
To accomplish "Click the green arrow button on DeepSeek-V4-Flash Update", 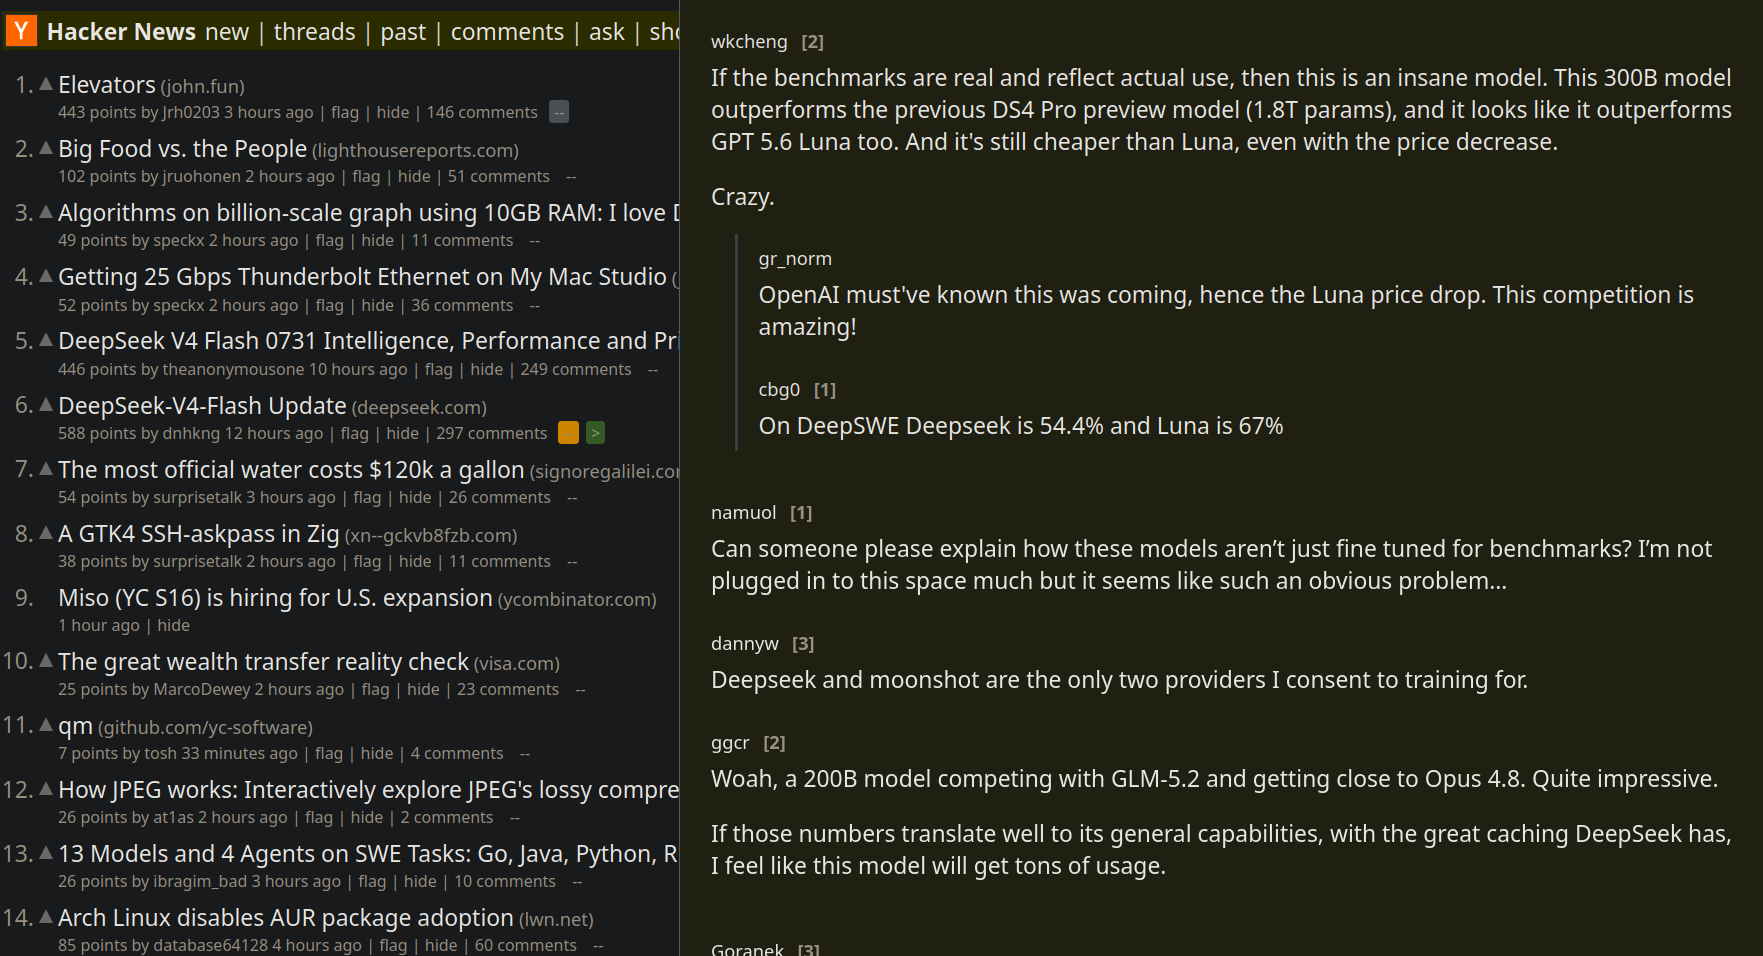I will [595, 433].
